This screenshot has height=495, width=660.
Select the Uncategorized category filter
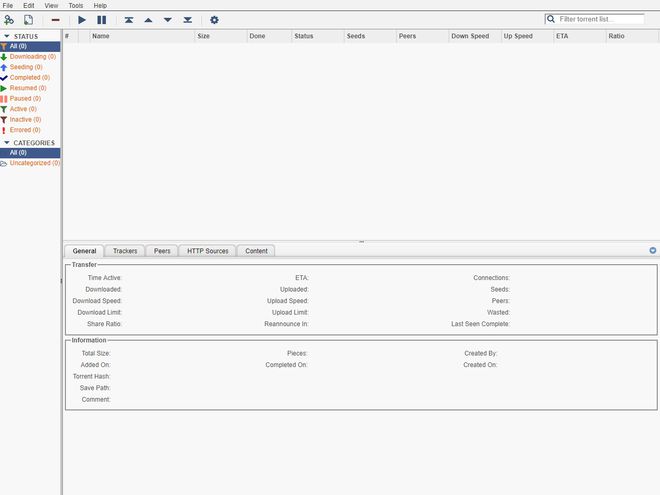[34, 163]
